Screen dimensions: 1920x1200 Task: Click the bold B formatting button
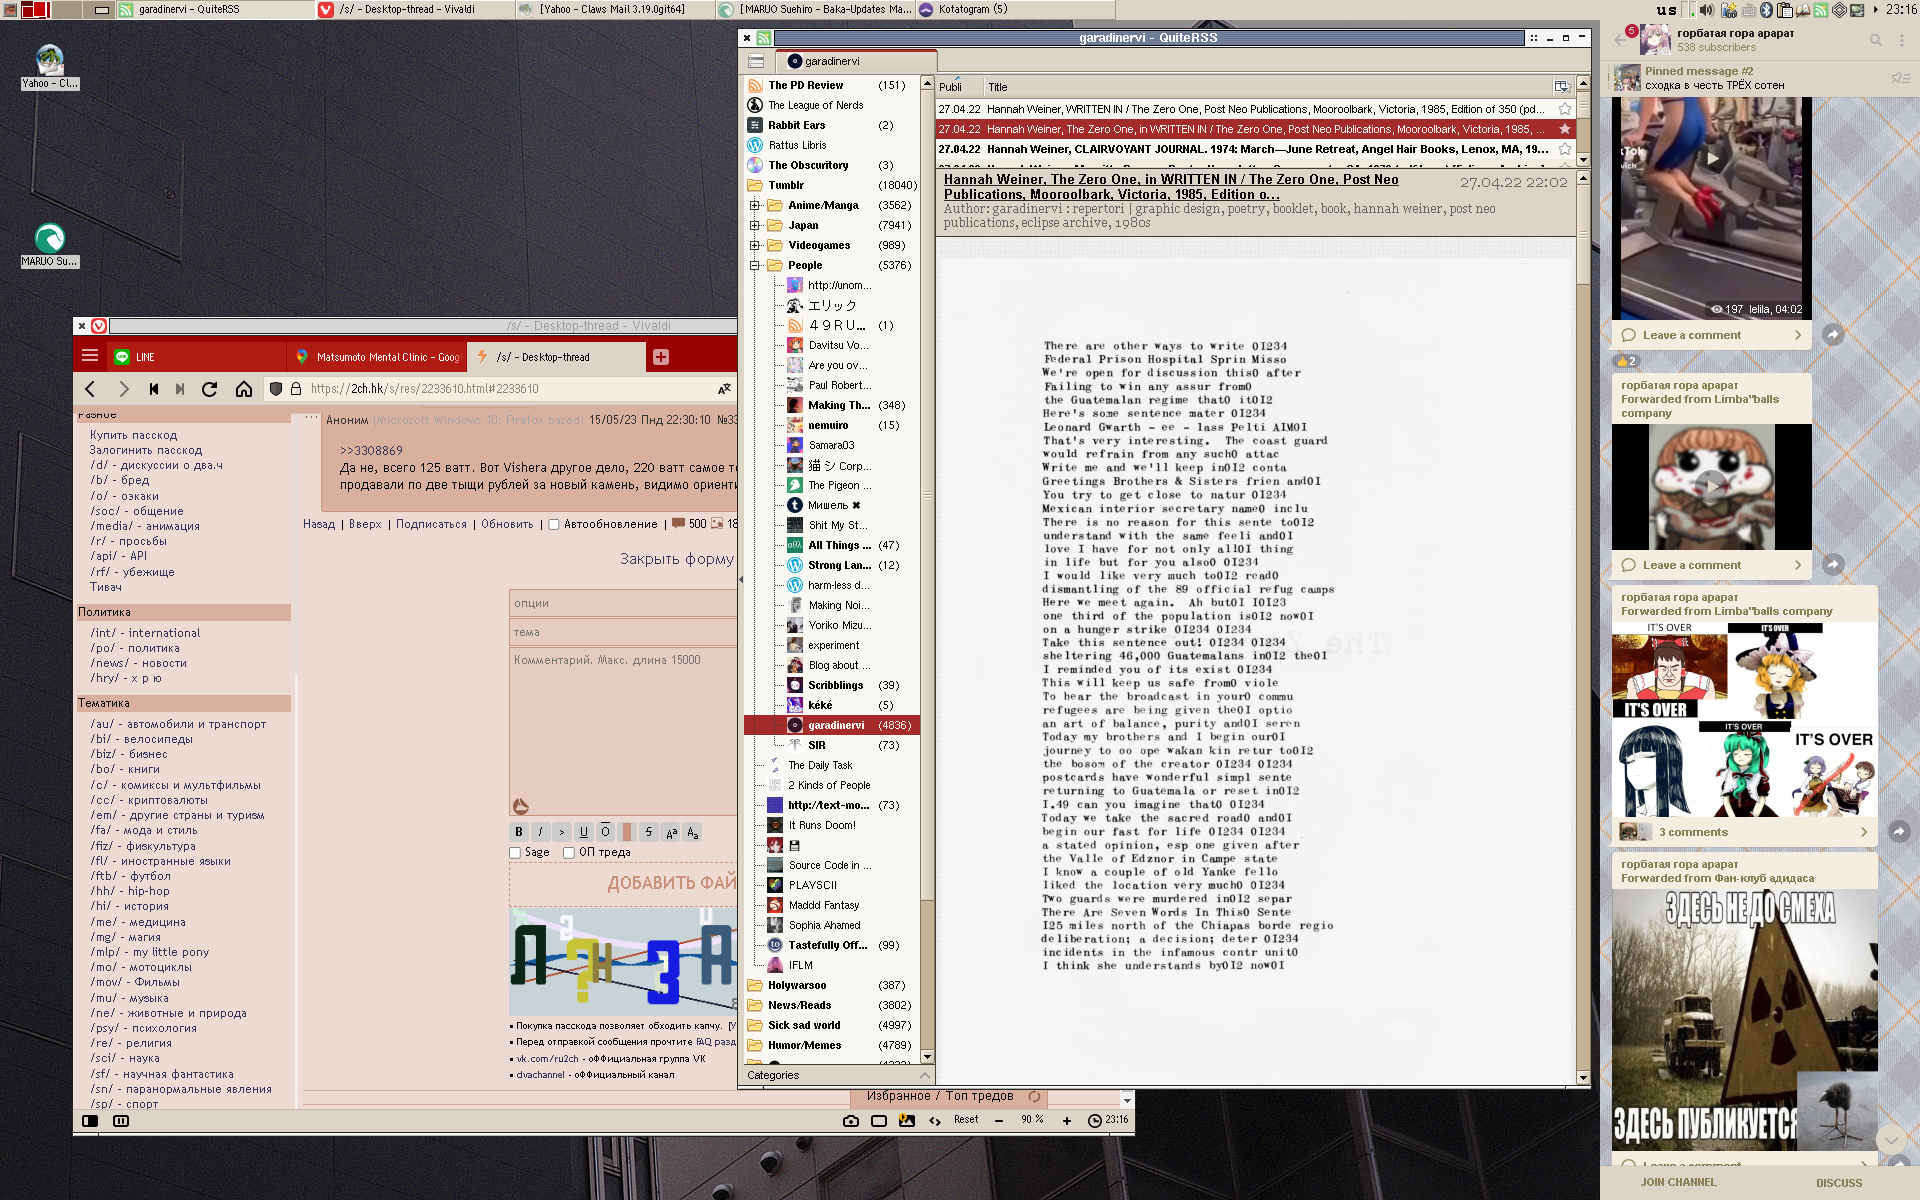pyautogui.click(x=519, y=832)
